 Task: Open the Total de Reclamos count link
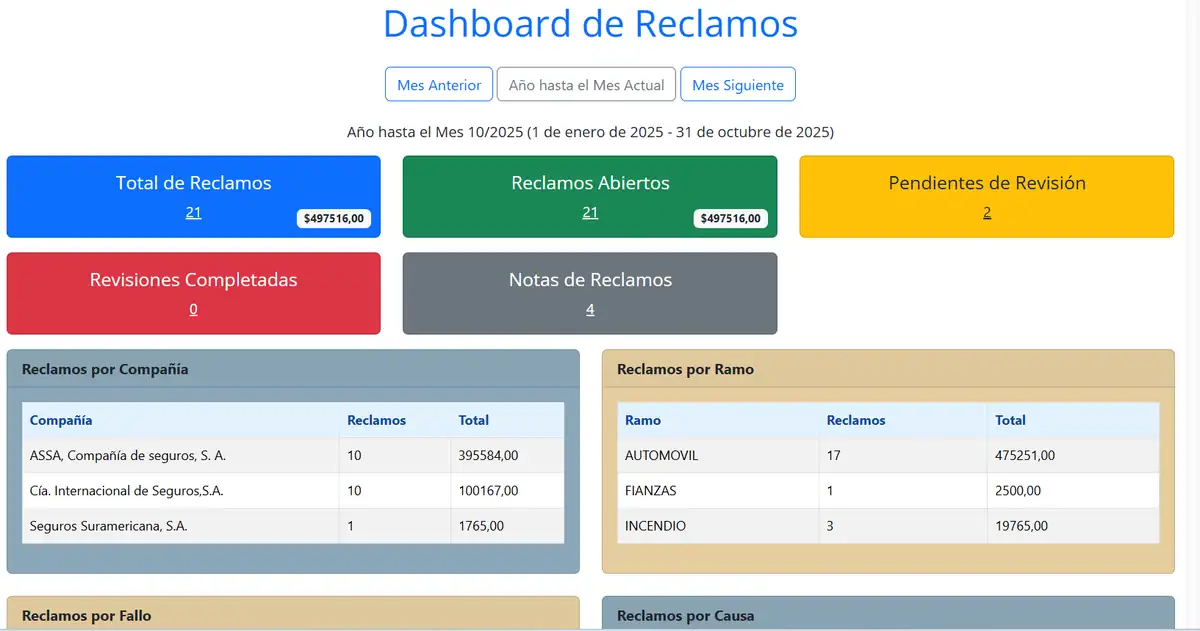click(x=193, y=212)
